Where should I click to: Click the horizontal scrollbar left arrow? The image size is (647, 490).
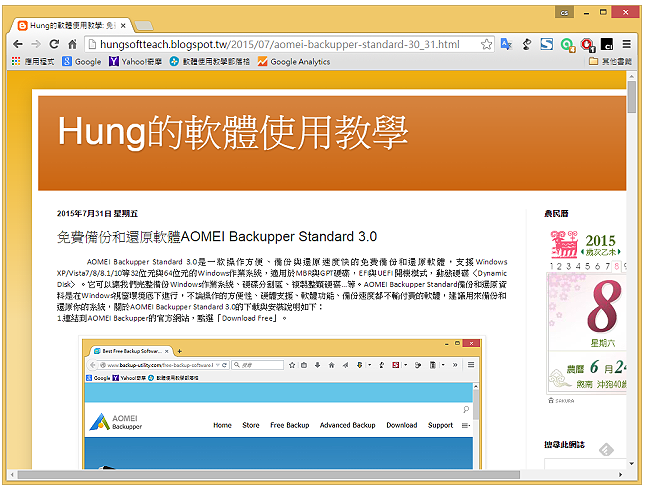(12, 475)
